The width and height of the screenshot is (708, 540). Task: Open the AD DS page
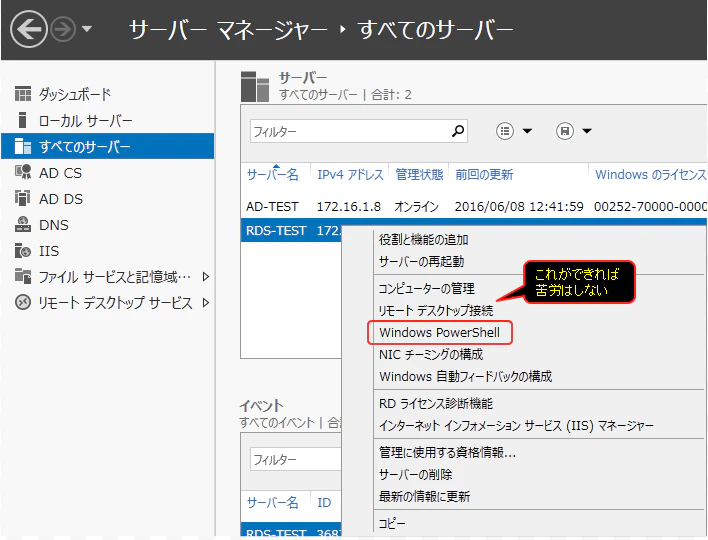pyautogui.click(x=61, y=199)
